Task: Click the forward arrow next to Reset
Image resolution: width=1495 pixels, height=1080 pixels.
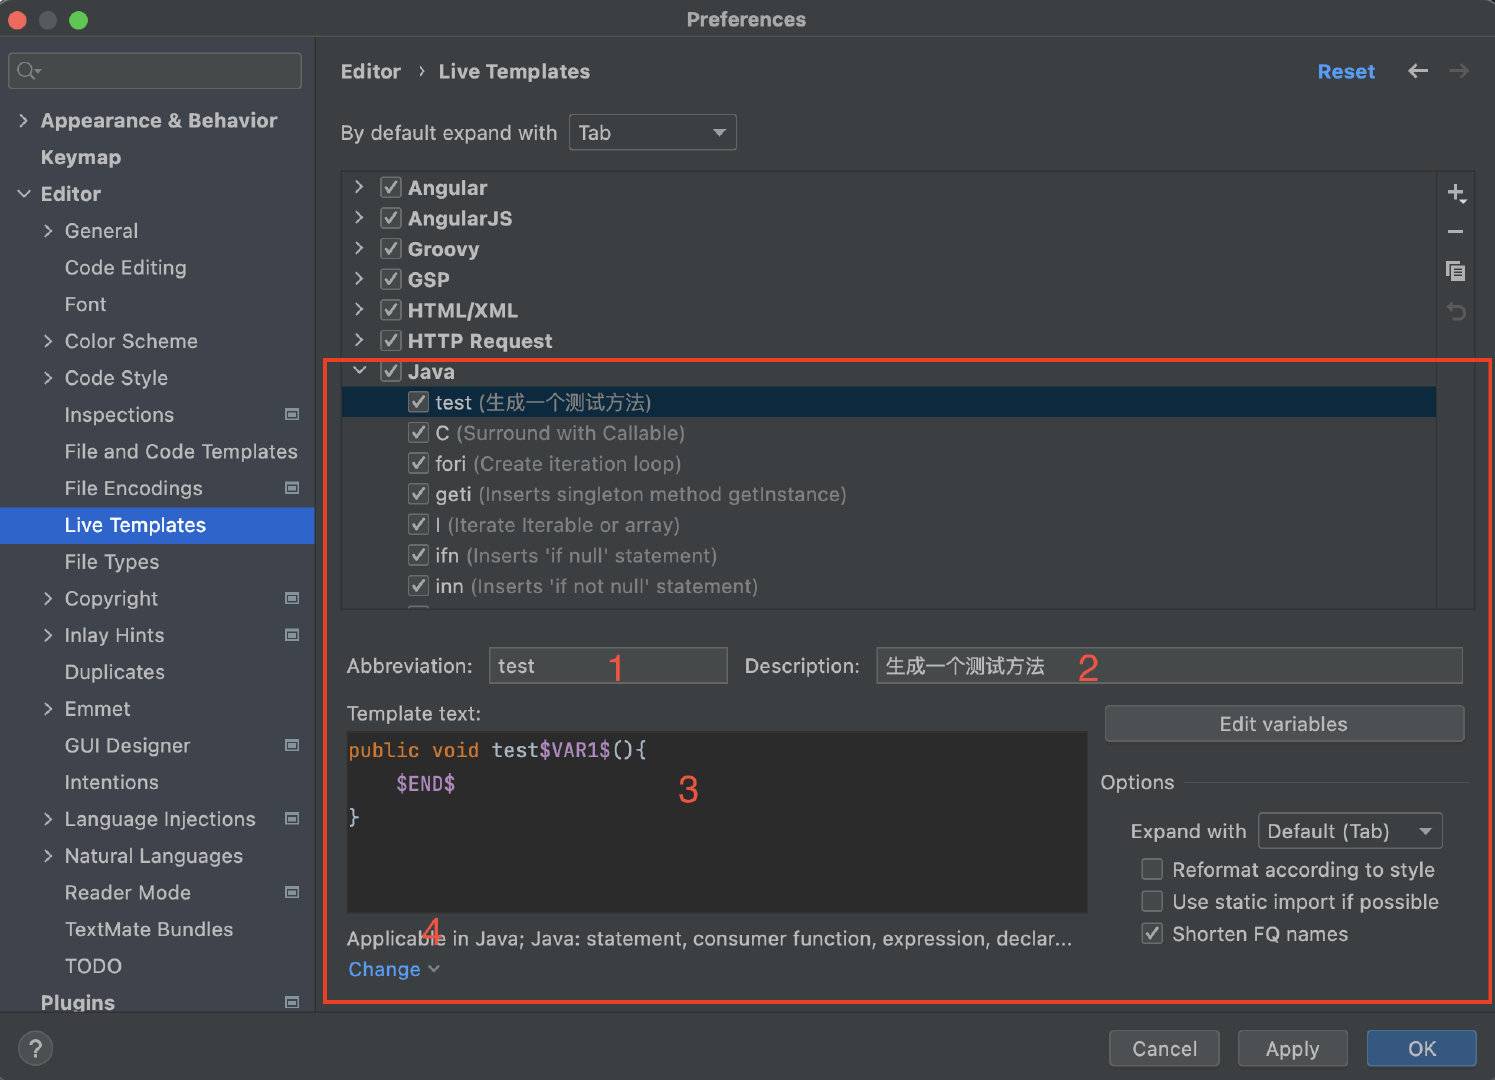Action: 1459,71
